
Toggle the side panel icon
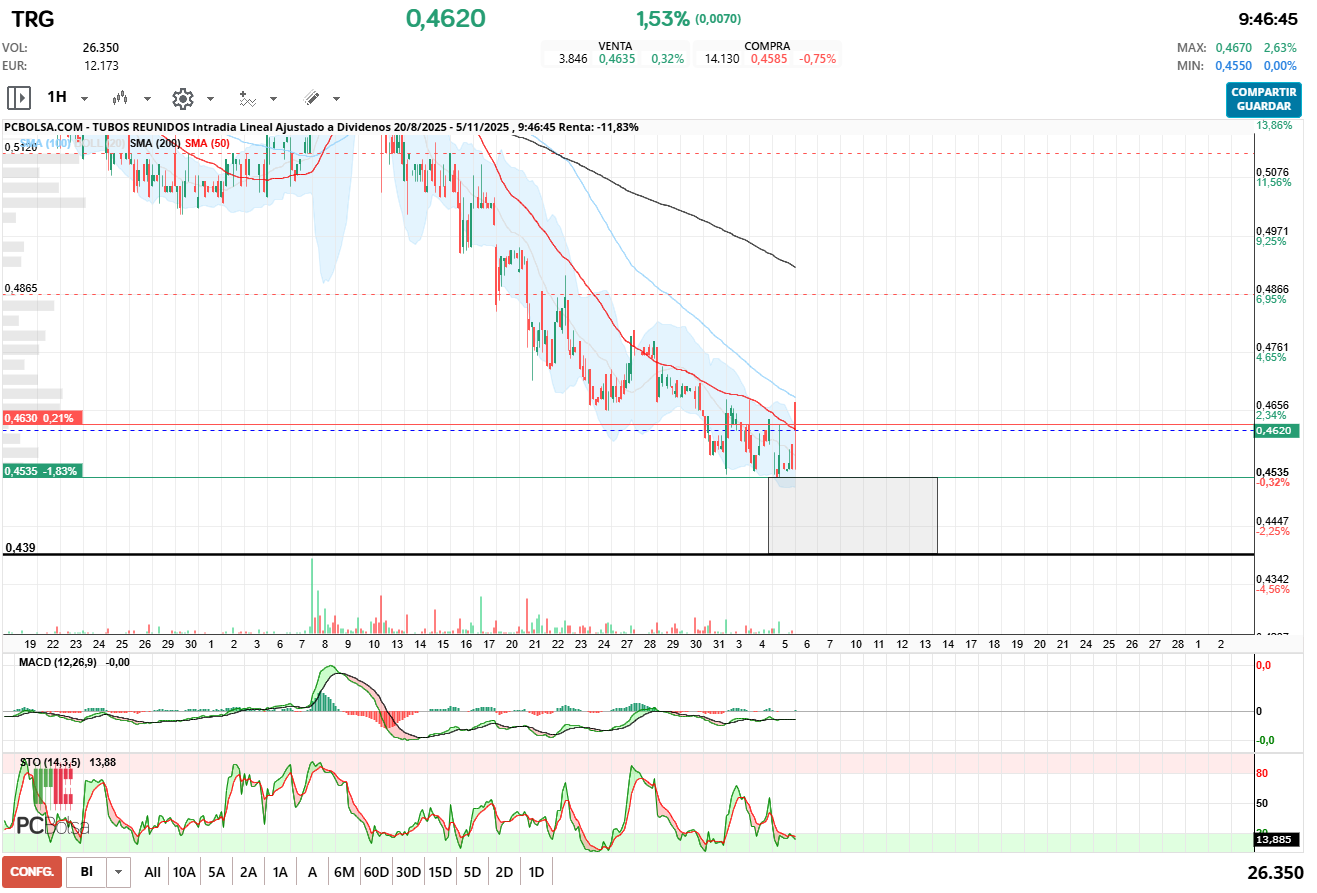(x=19, y=98)
